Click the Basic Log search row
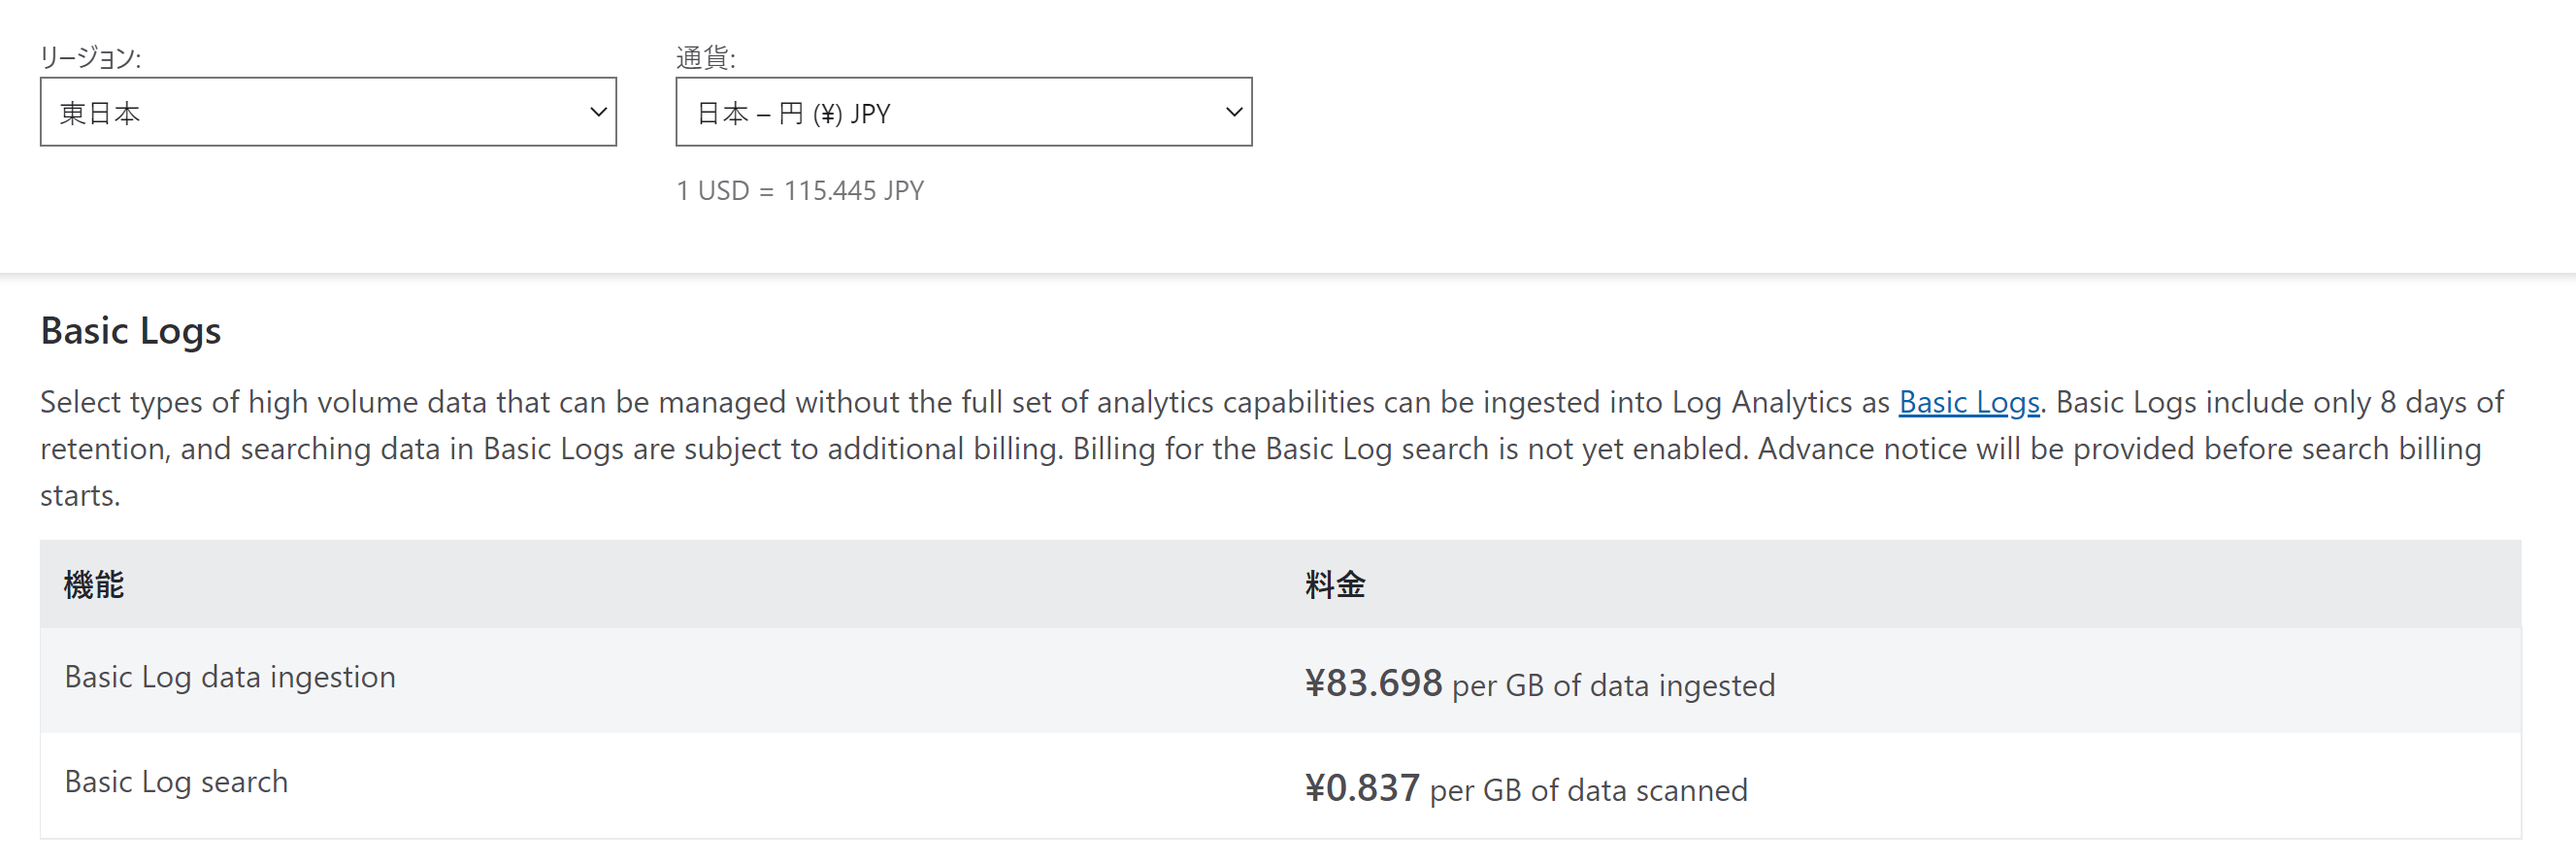The width and height of the screenshot is (2576, 865). pyautogui.click(x=175, y=782)
